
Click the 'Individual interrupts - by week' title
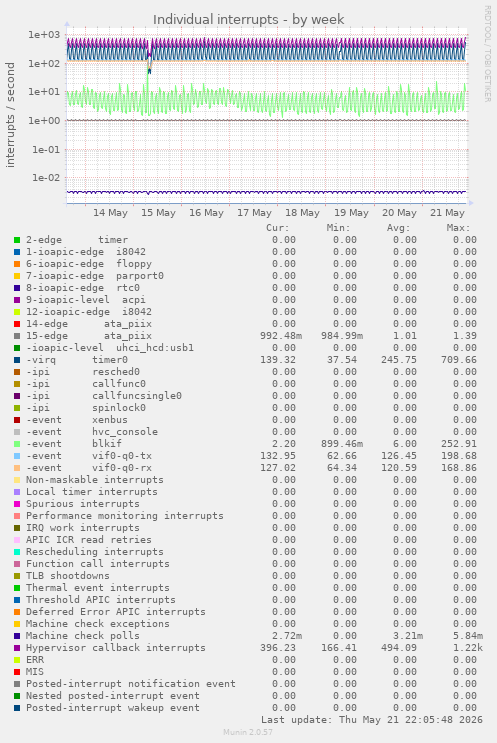[x=248, y=19]
